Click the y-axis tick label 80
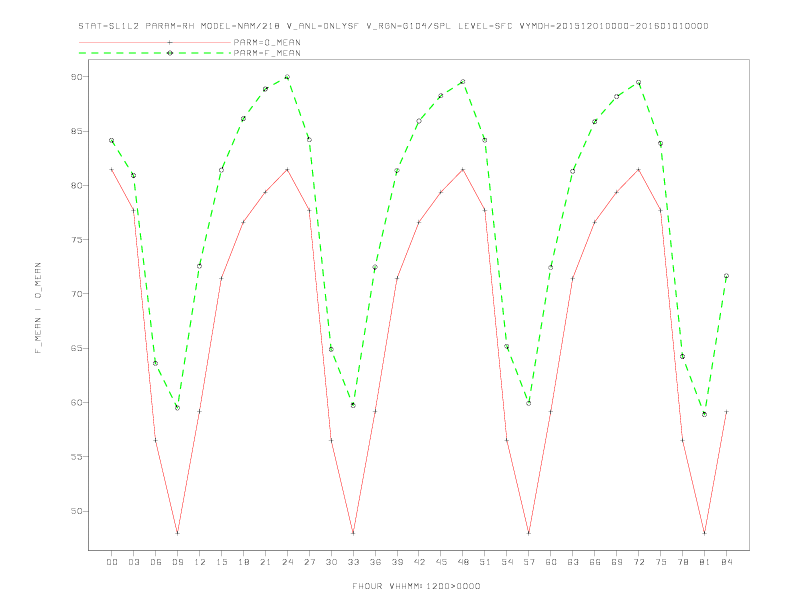This screenshot has height=612, width=792. pos(76,185)
